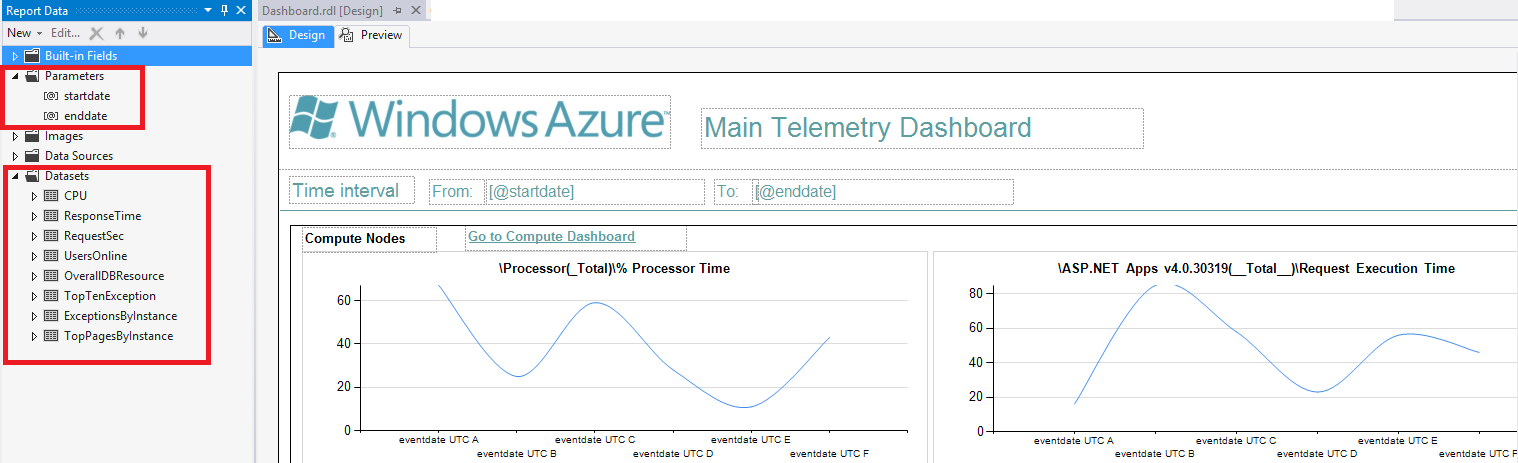Click the TopTenException dataset table icon
This screenshot has width=1518, height=463.
[x=51, y=296]
